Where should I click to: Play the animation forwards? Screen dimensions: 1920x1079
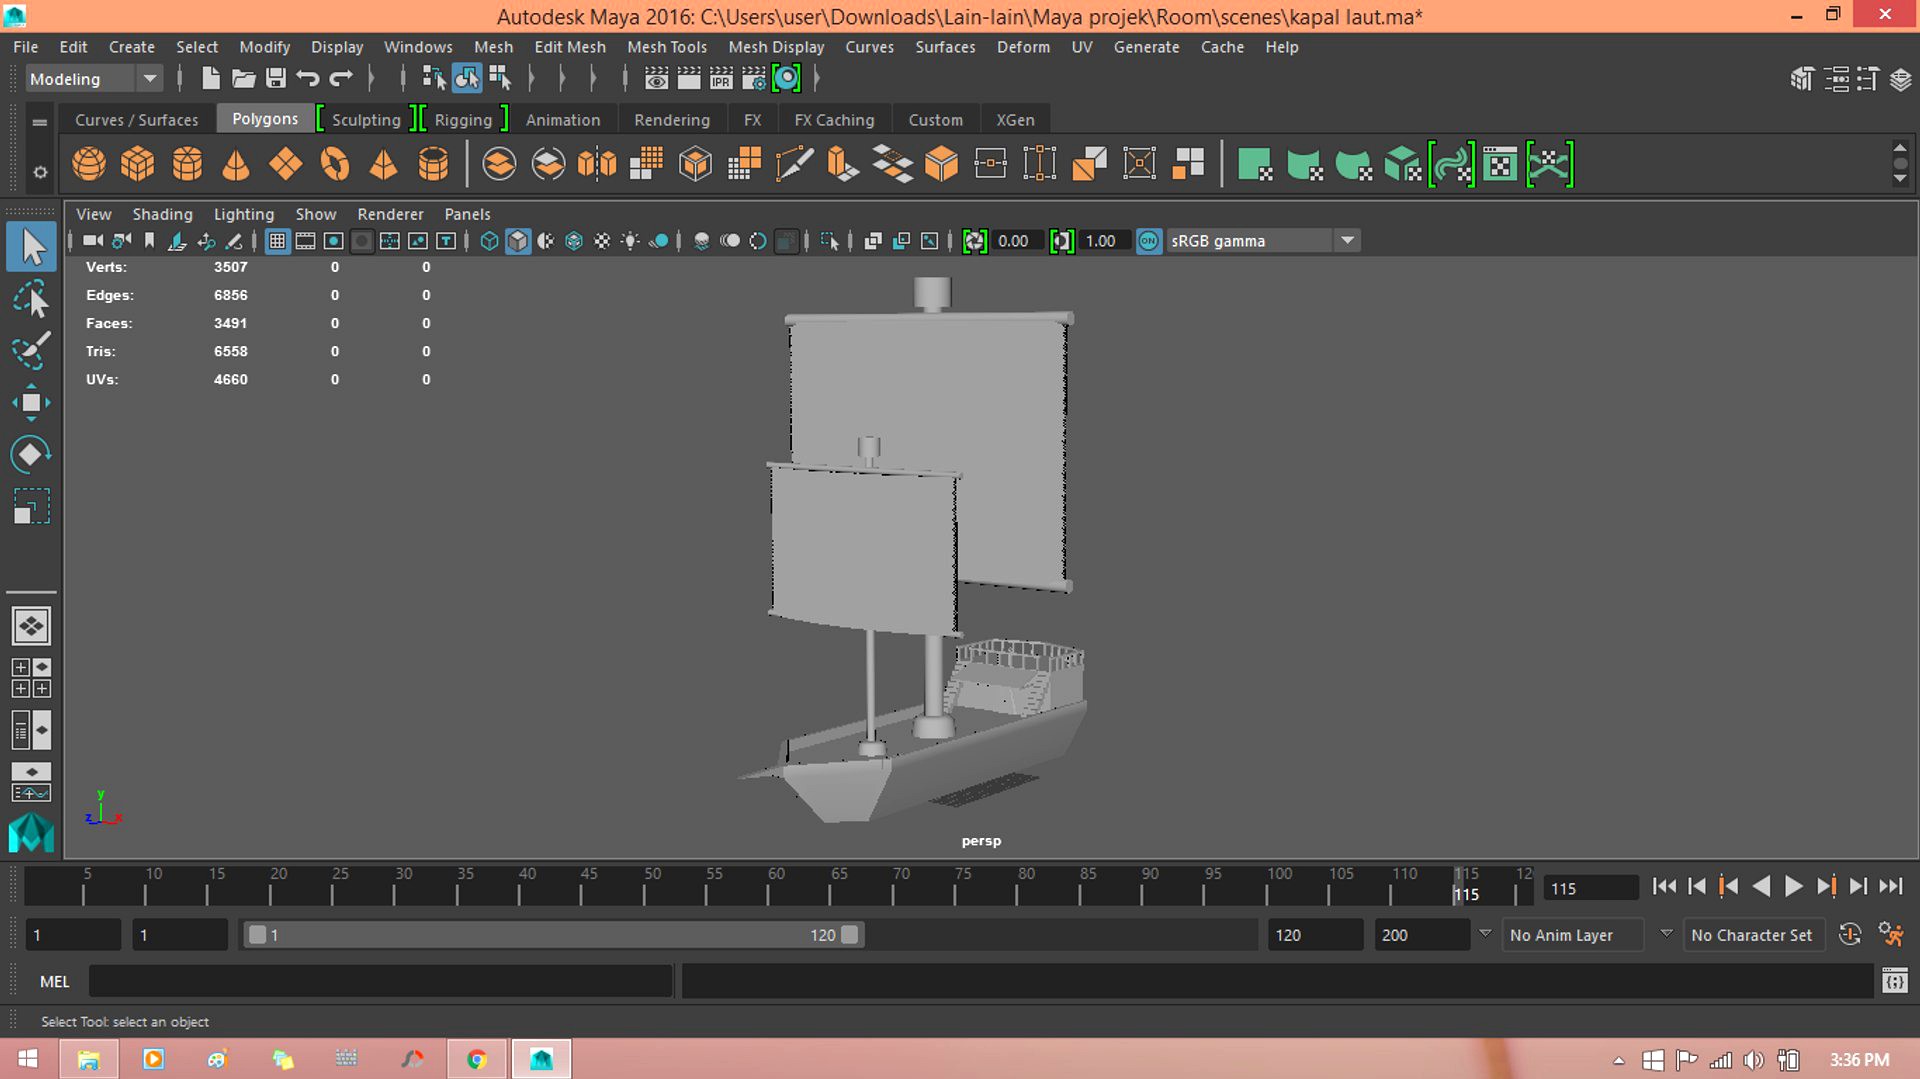[x=1793, y=886]
